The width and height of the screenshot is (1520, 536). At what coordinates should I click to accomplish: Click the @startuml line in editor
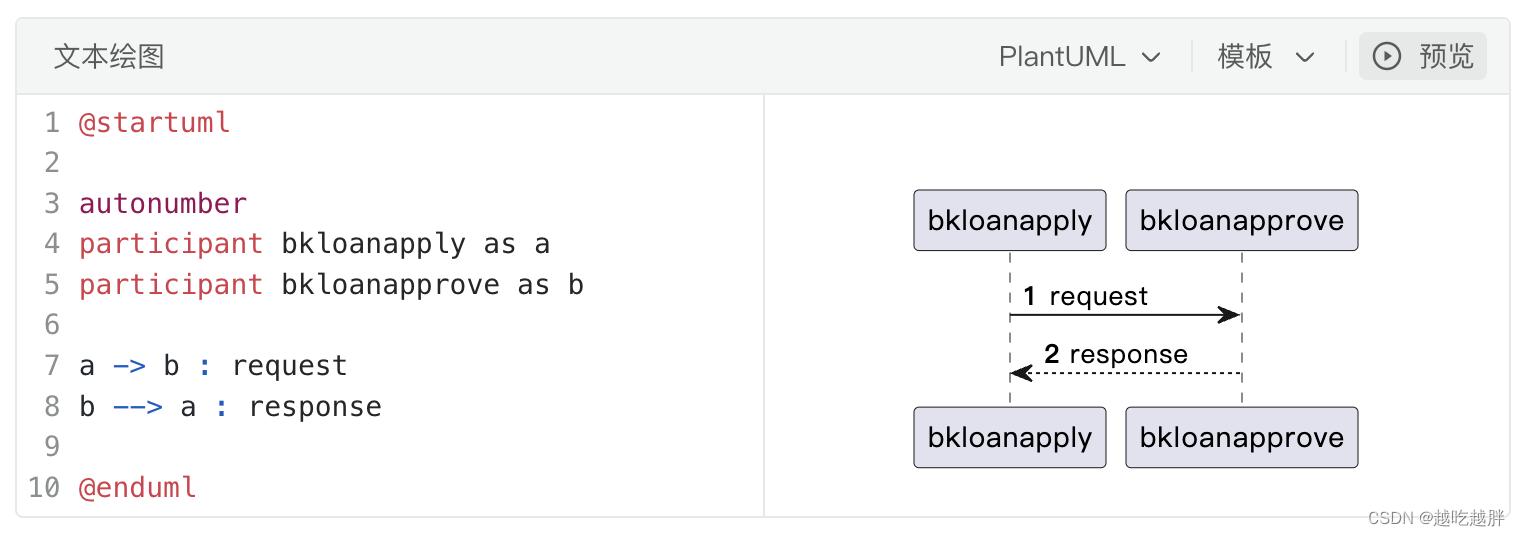point(155,123)
